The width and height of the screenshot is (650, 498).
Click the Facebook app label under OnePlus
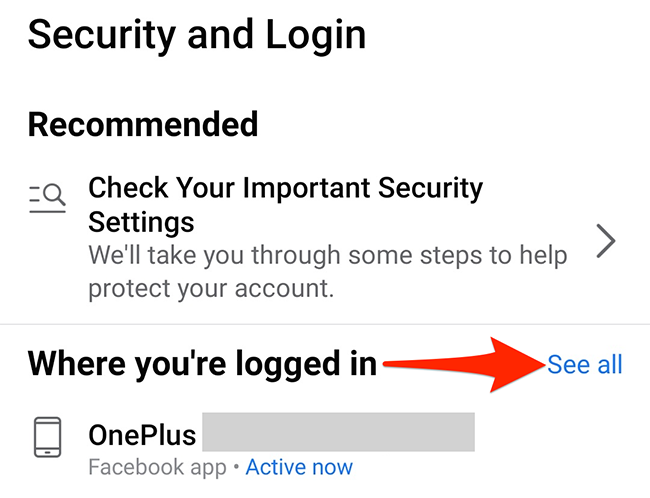coord(157,467)
